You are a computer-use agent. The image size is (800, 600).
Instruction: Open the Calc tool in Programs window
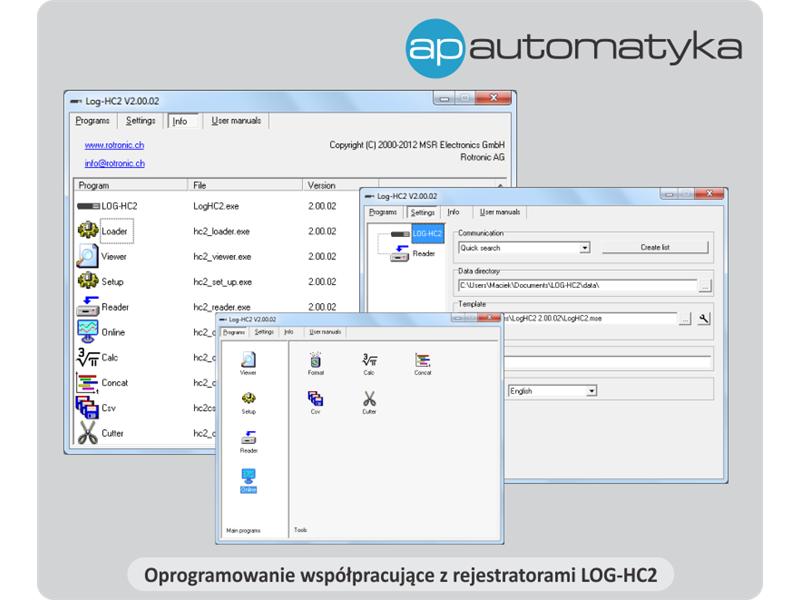click(x=369, y=363)
